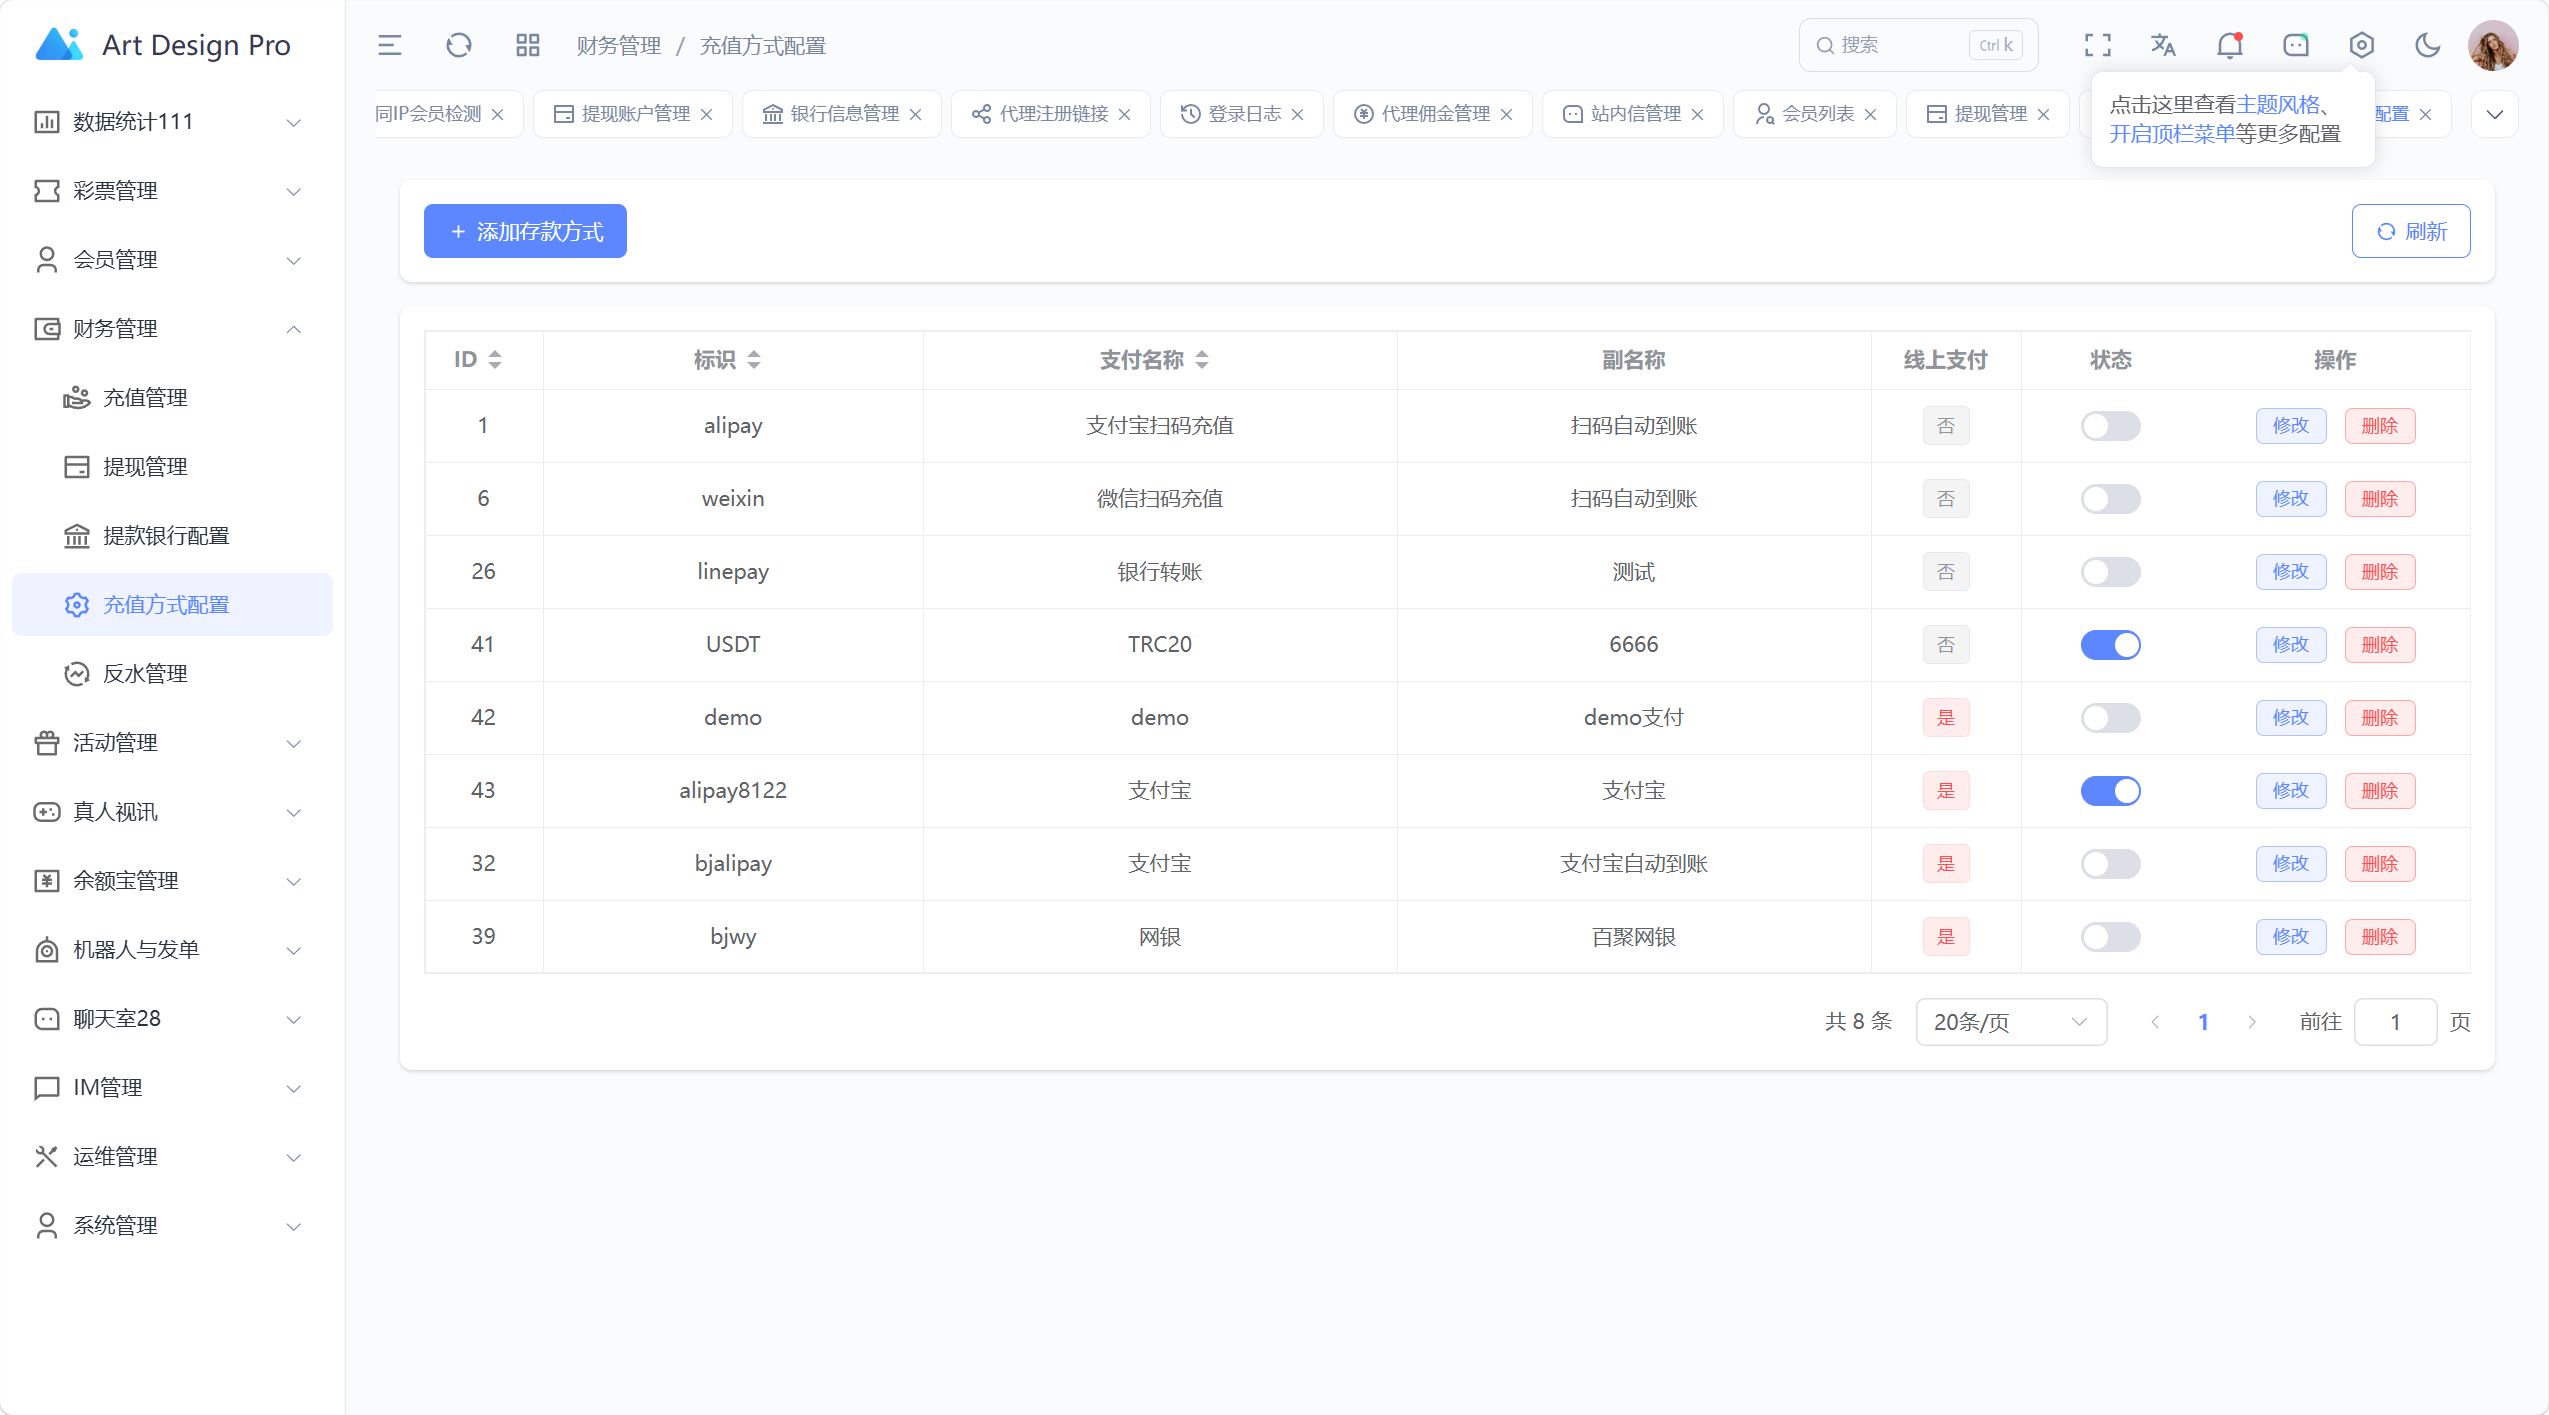This screenshot has height=1415, width=2549.
Task: Close the 会员列表 tab
Action: click(x=1871, y=114)
